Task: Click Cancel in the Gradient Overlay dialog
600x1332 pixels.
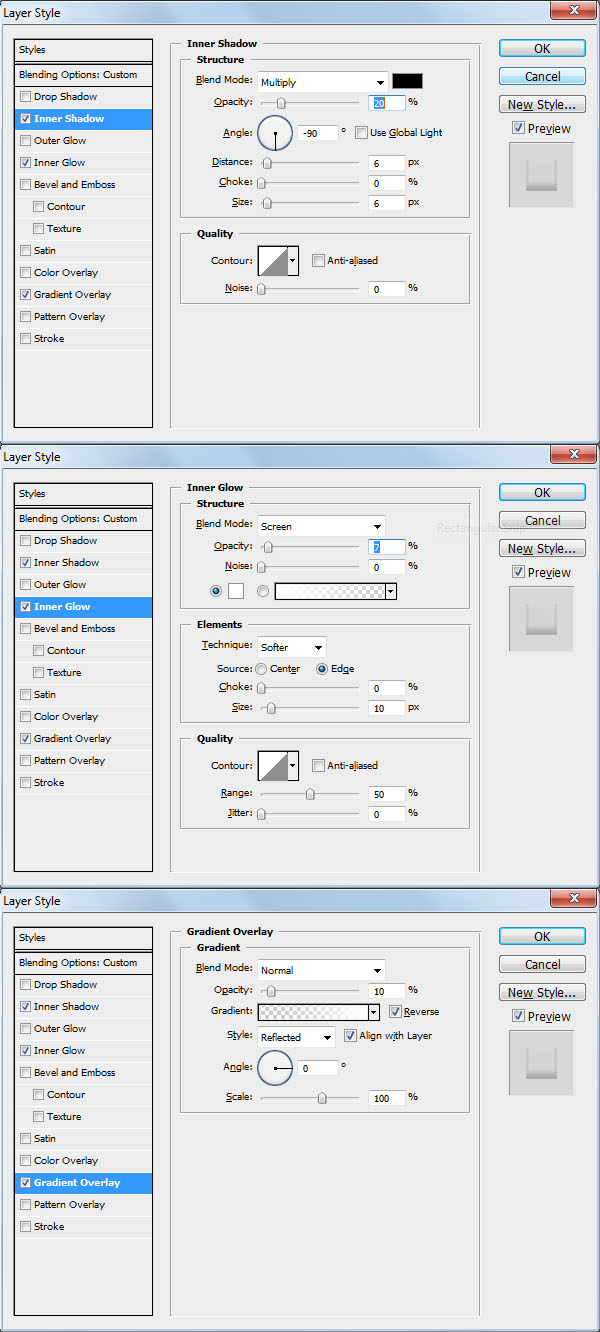Action: (x=542, y=964)
